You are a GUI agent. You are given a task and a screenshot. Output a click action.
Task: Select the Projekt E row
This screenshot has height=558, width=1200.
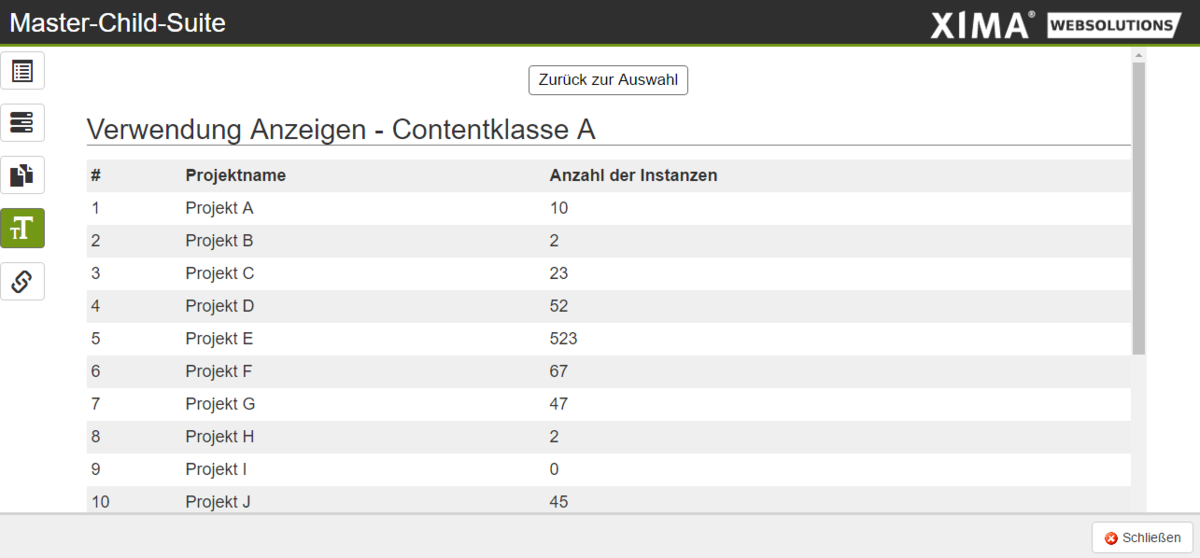click(x=609, y=339)
